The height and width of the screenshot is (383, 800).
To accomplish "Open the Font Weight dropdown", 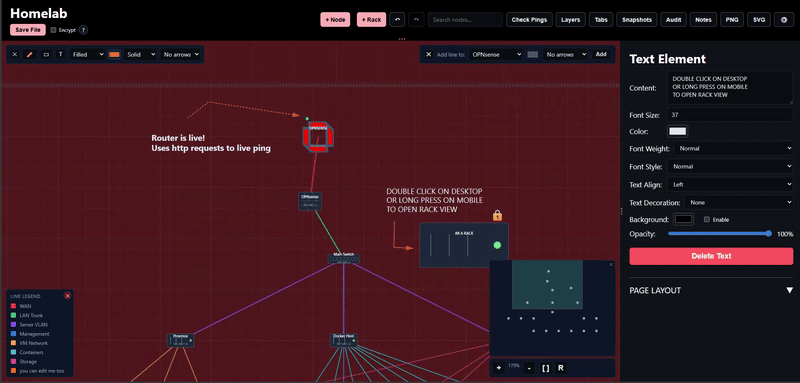I will coord(733,149).
